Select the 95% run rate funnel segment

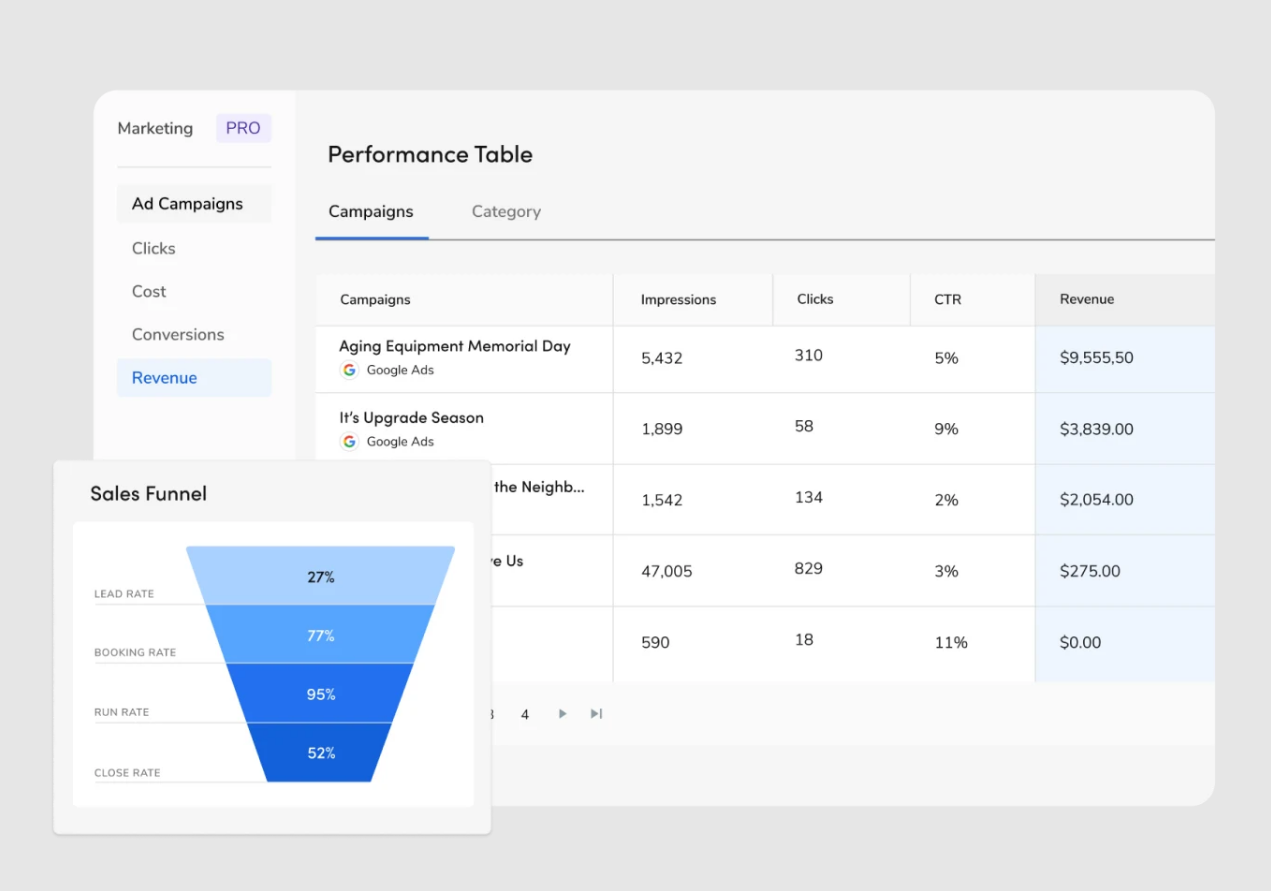[321, 694]
